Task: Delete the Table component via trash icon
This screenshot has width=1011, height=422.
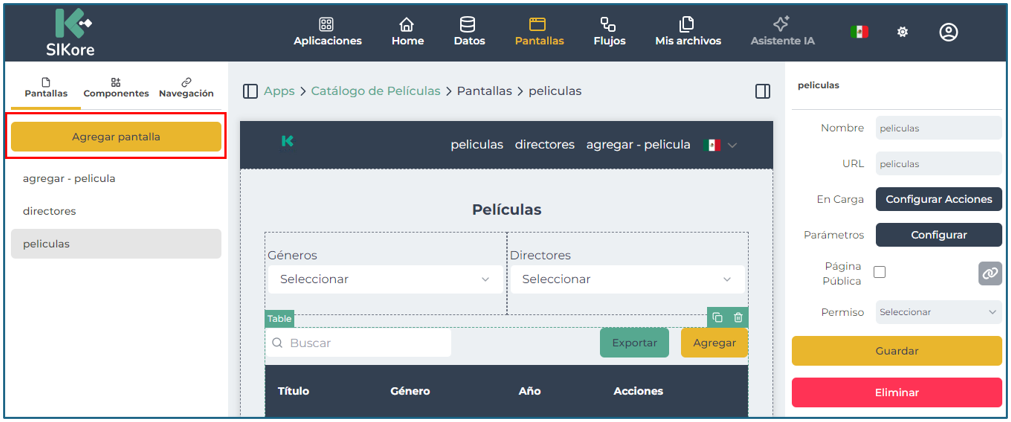Action: point(738,318)
